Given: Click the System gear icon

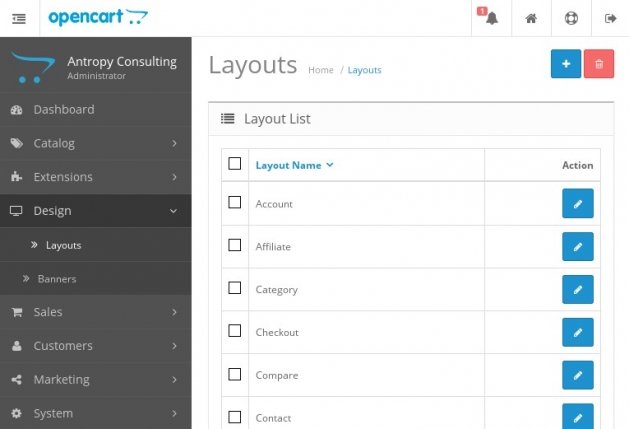Looking at the screenshot, I should [16, 413].
